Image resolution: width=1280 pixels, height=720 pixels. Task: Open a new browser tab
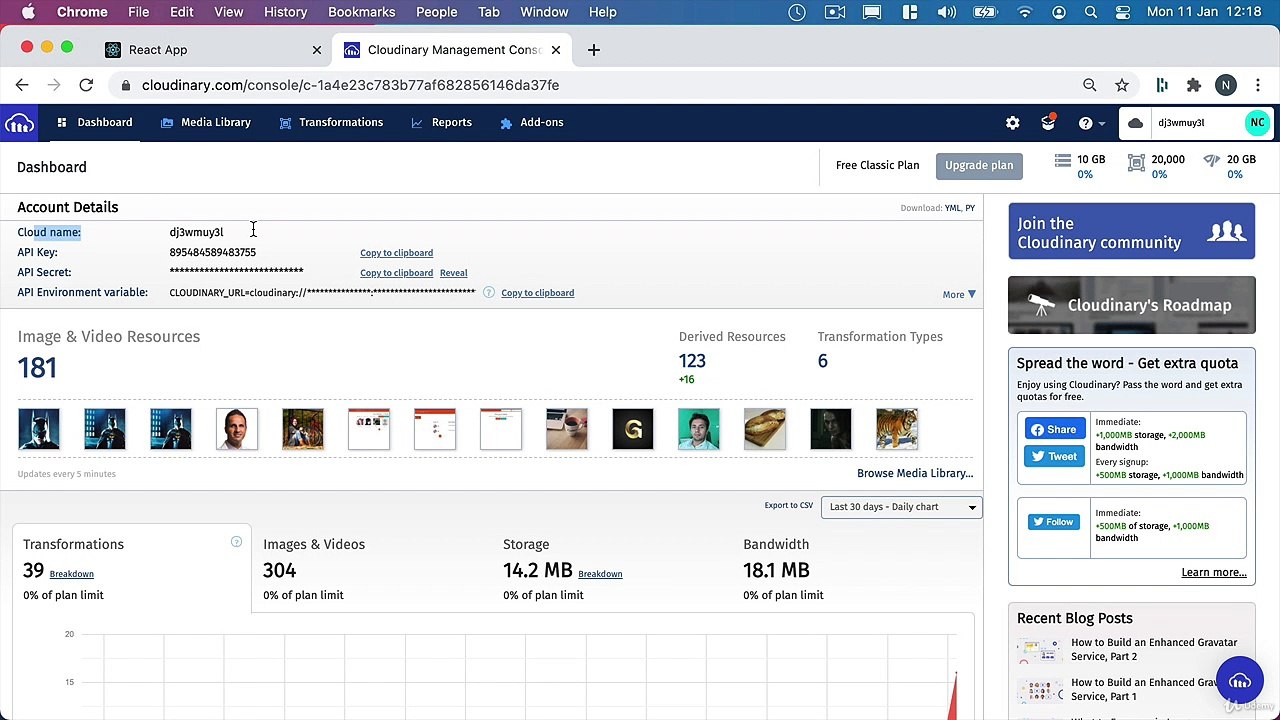pos(594,50)
